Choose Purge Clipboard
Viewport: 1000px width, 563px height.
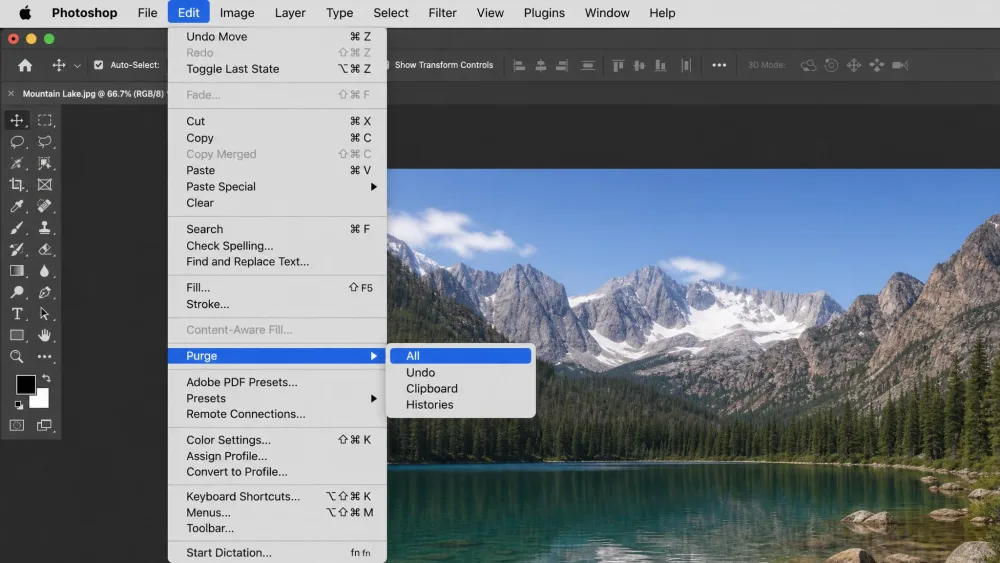click(x=460, y=388)
